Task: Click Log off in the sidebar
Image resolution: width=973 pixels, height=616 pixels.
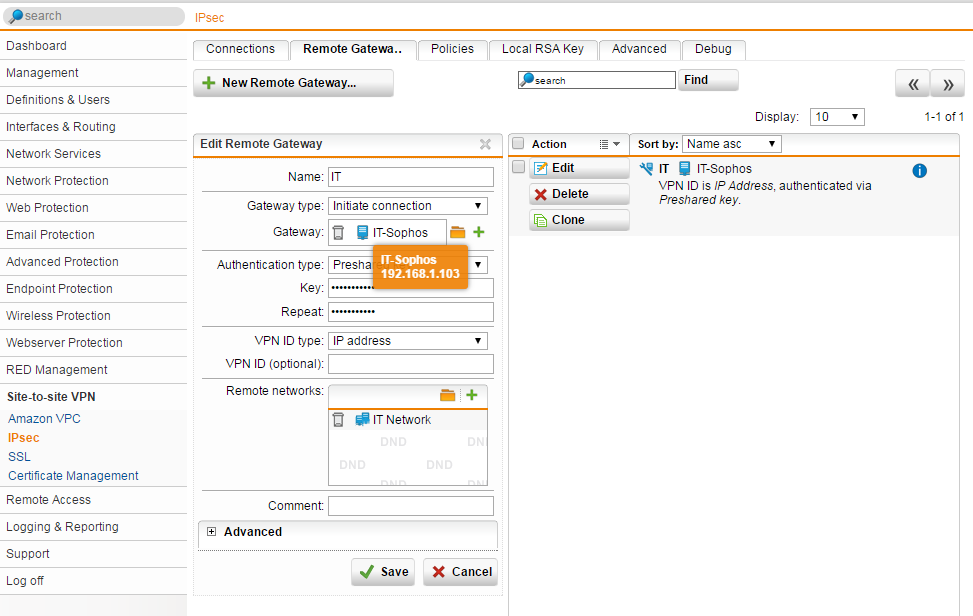Action: [x=93, y=581]
